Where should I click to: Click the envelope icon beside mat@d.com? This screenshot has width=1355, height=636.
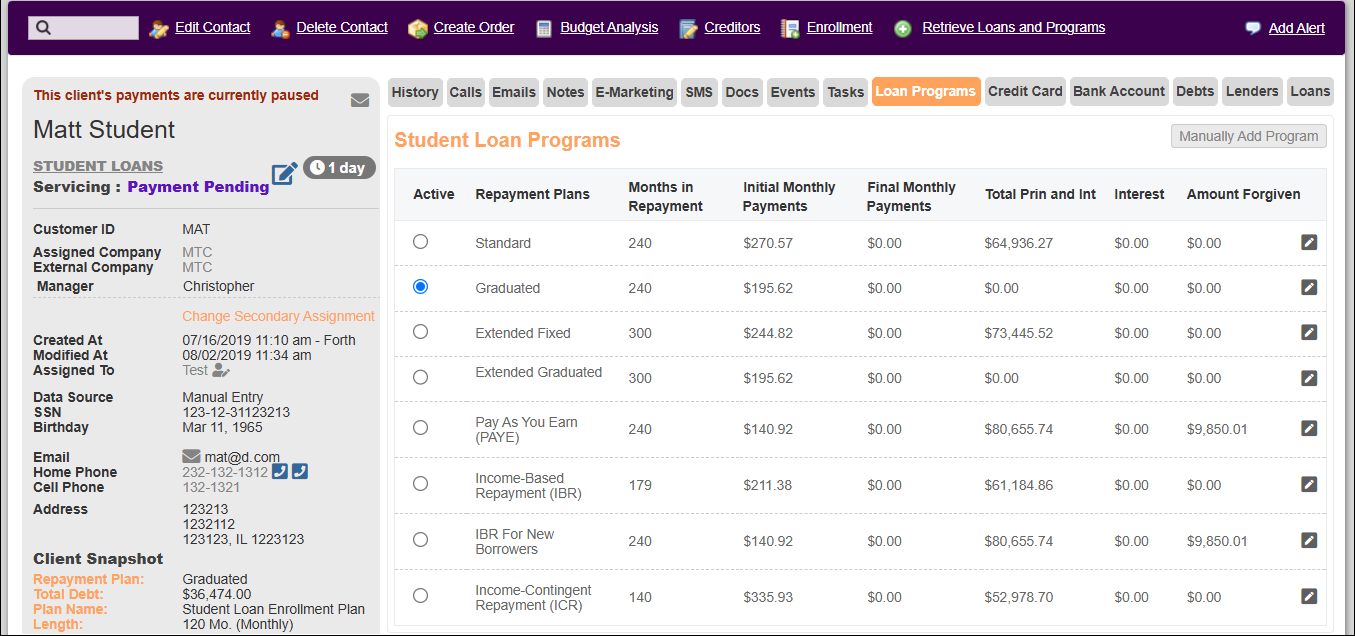[191, 457]
